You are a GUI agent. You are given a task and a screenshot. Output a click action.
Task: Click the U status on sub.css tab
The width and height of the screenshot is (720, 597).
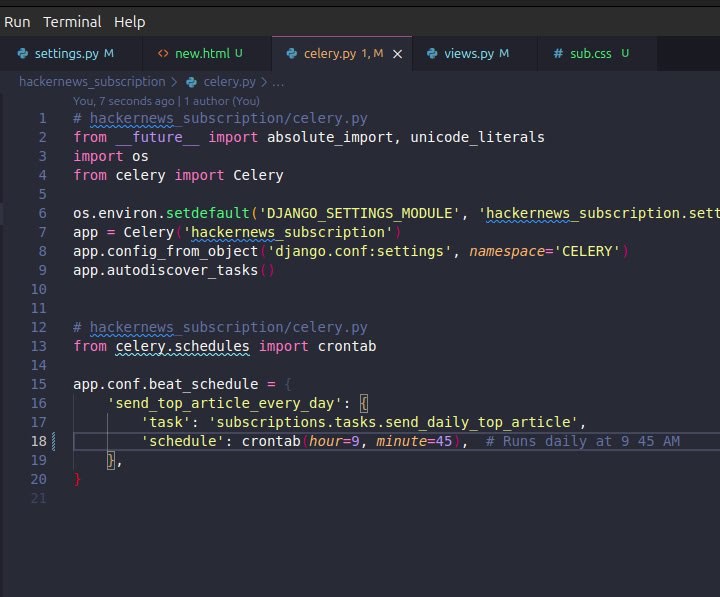point(625,53)
